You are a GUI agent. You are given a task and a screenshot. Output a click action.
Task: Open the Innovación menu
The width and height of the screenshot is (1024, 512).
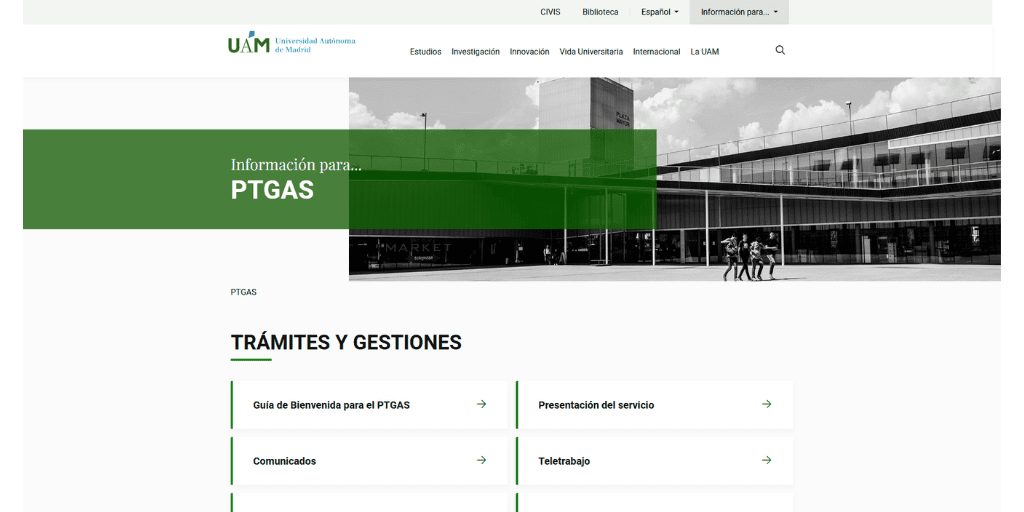click(530, 52)
